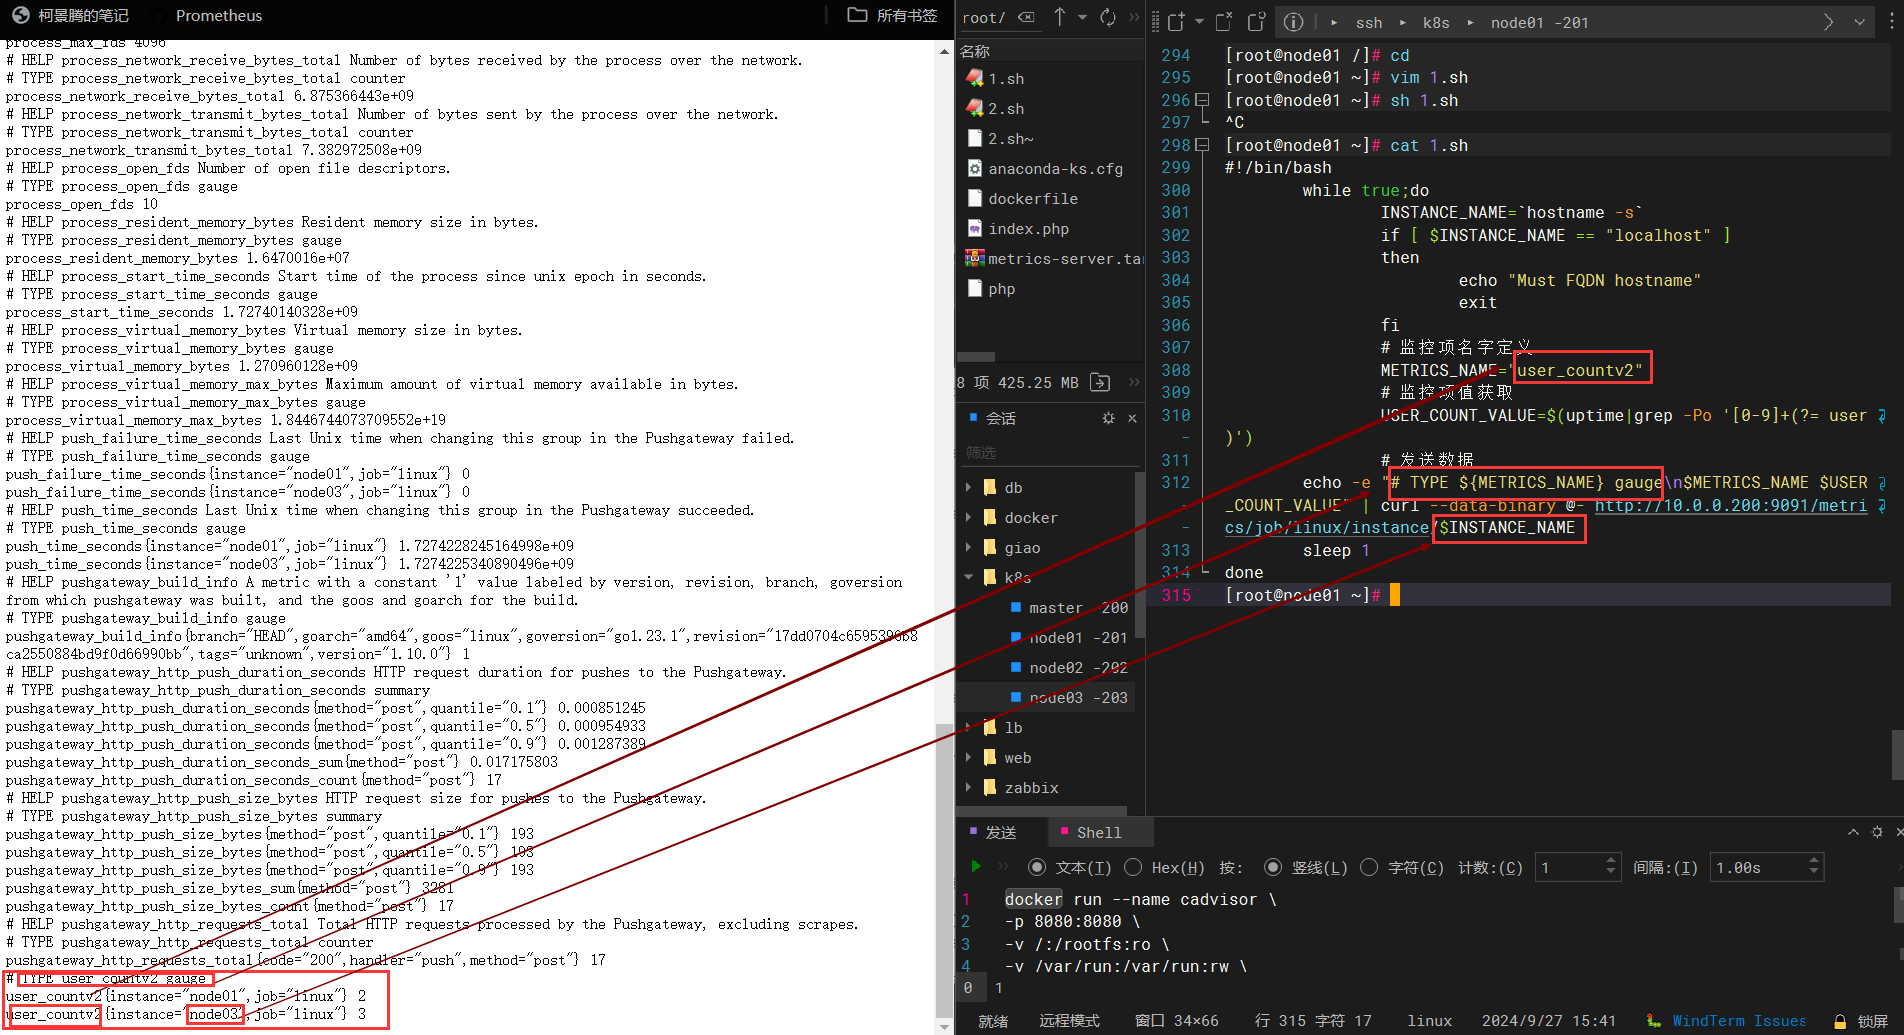Screen dimensions: 1904x1035
Task: Open the new-session dropdown arrow
Action: tap(1199, 22)
